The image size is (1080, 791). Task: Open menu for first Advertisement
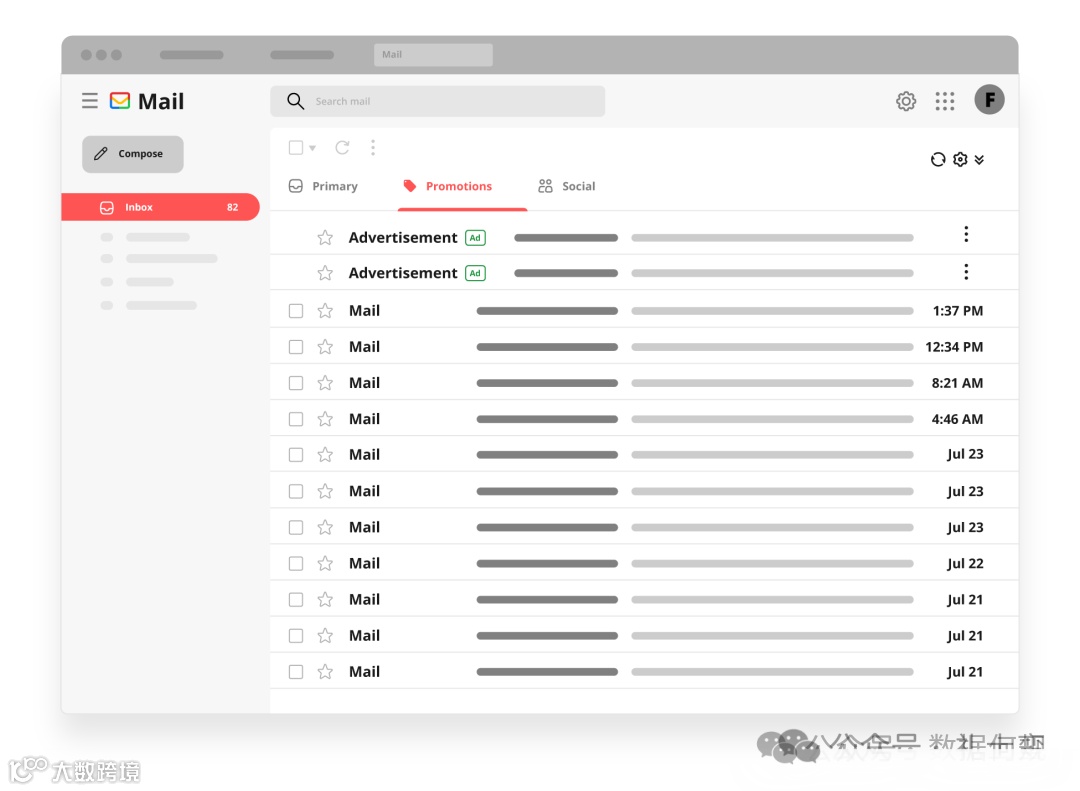tap(966, 234)
